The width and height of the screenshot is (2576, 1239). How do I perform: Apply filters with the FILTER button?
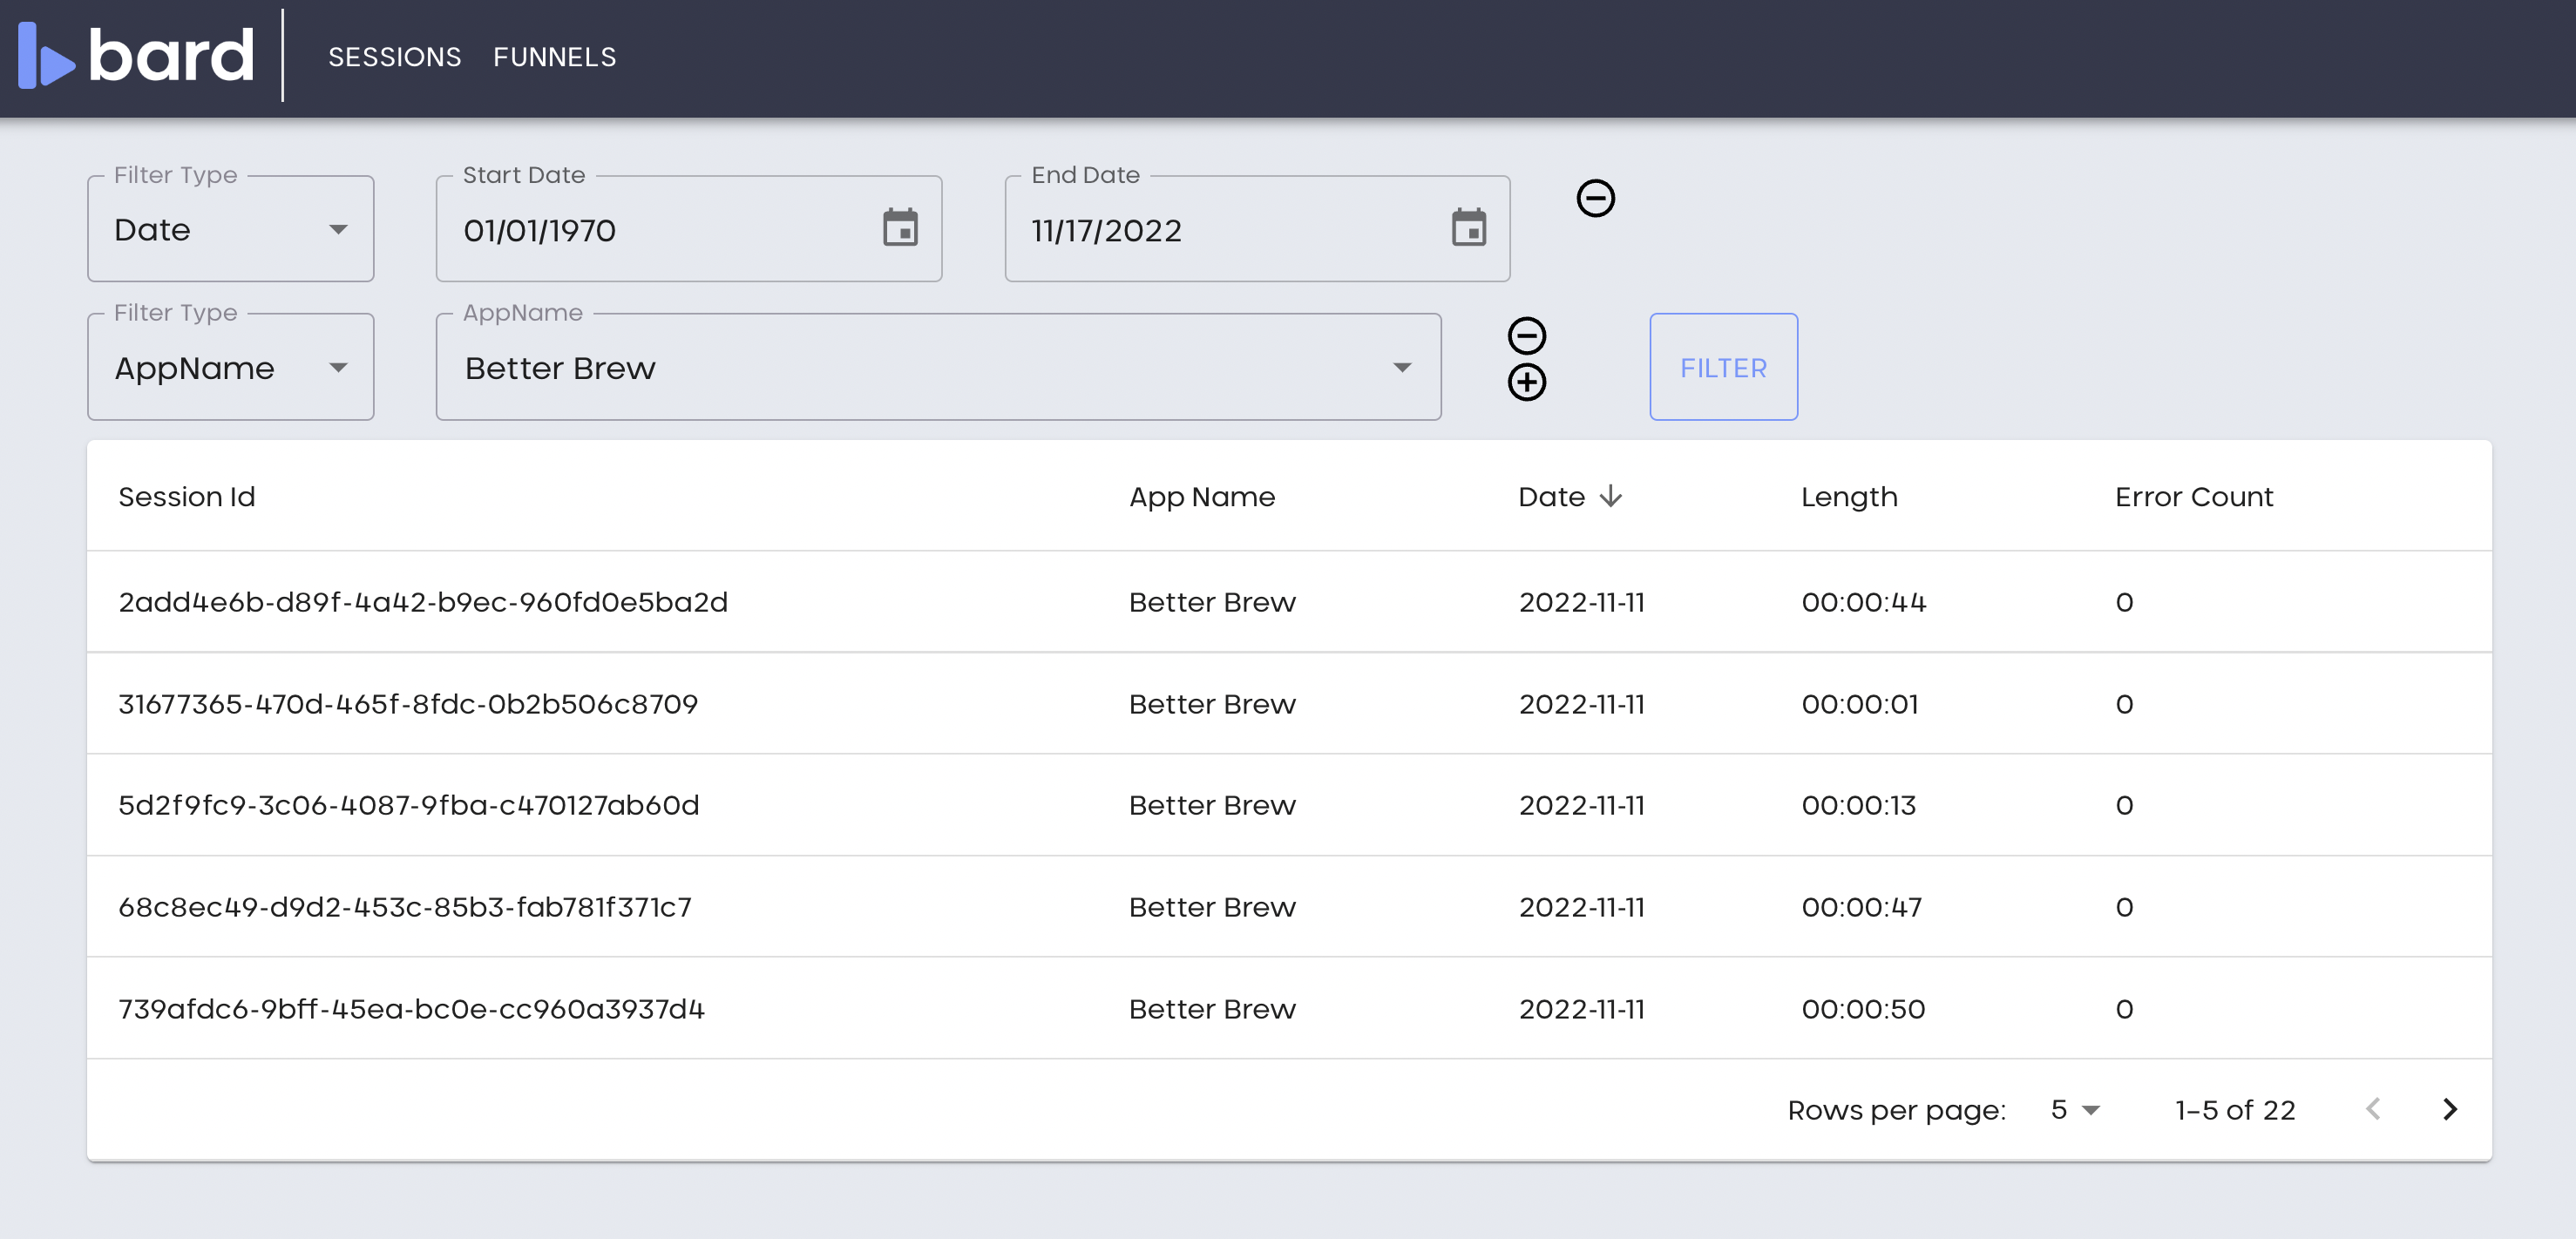(x=1723, y=367)
